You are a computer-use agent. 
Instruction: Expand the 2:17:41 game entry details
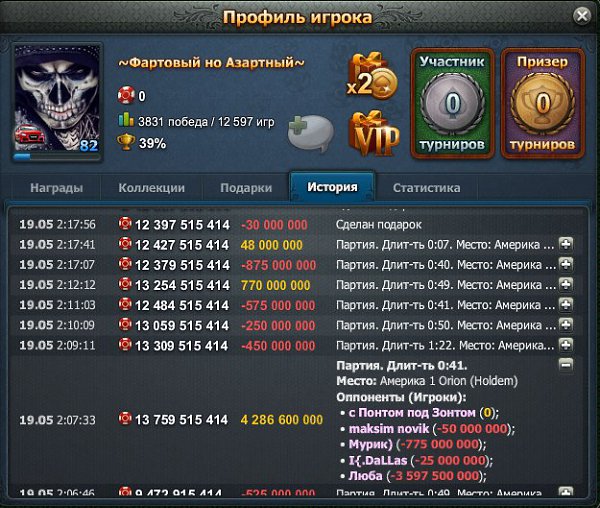[x=566, y=244]
